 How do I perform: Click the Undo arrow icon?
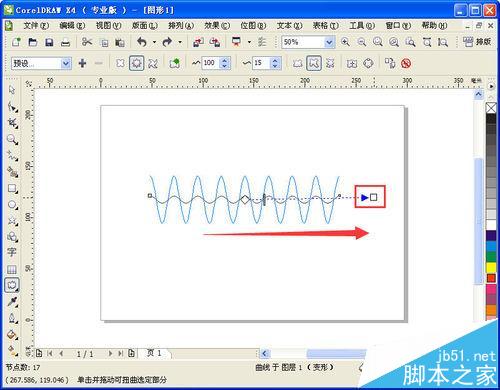coord(142,42)
